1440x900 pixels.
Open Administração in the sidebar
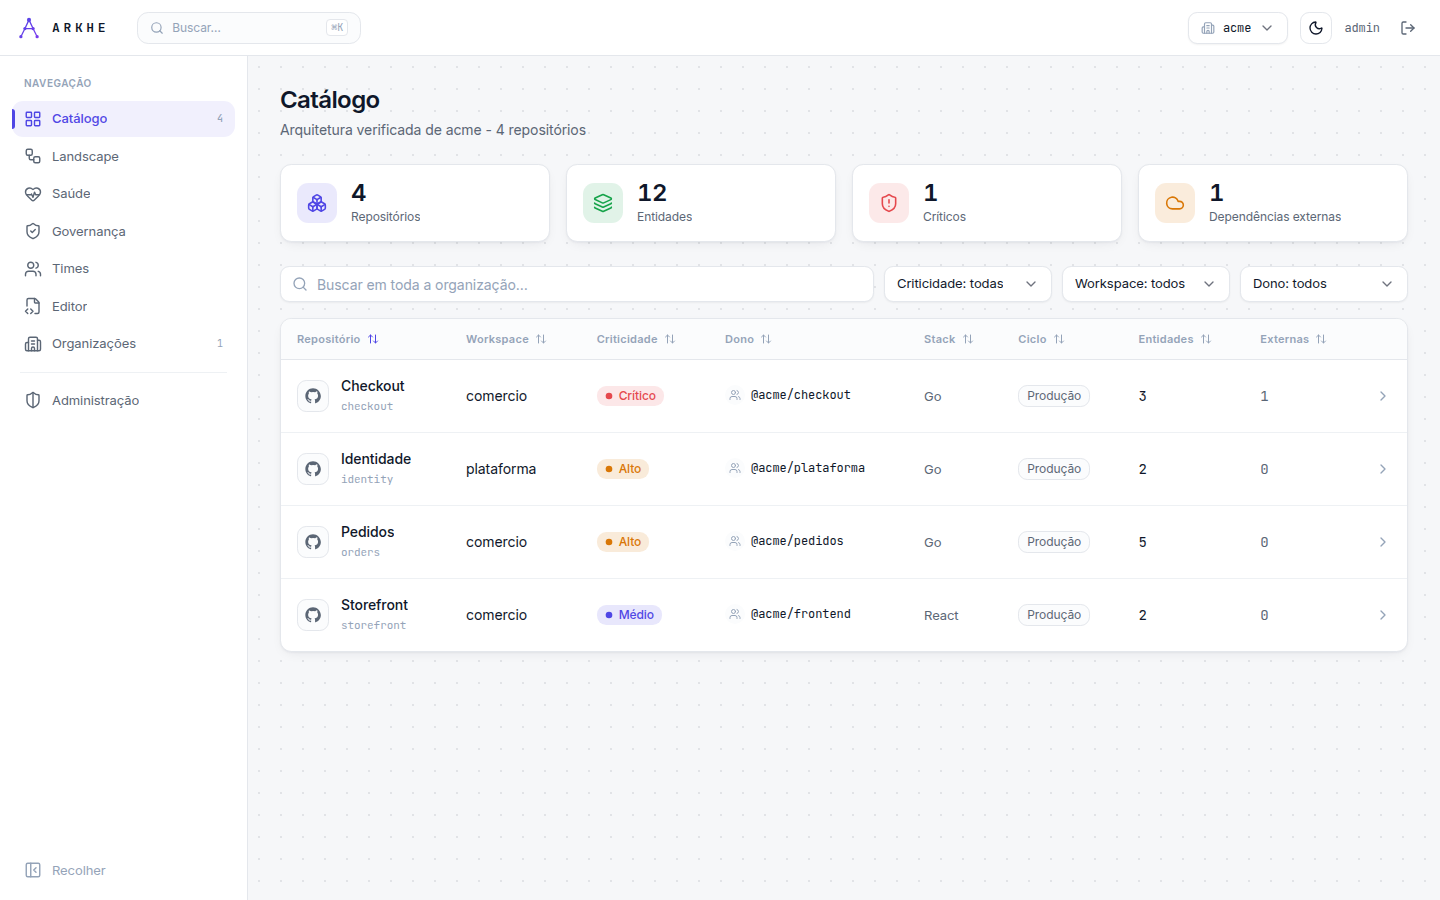124,400
